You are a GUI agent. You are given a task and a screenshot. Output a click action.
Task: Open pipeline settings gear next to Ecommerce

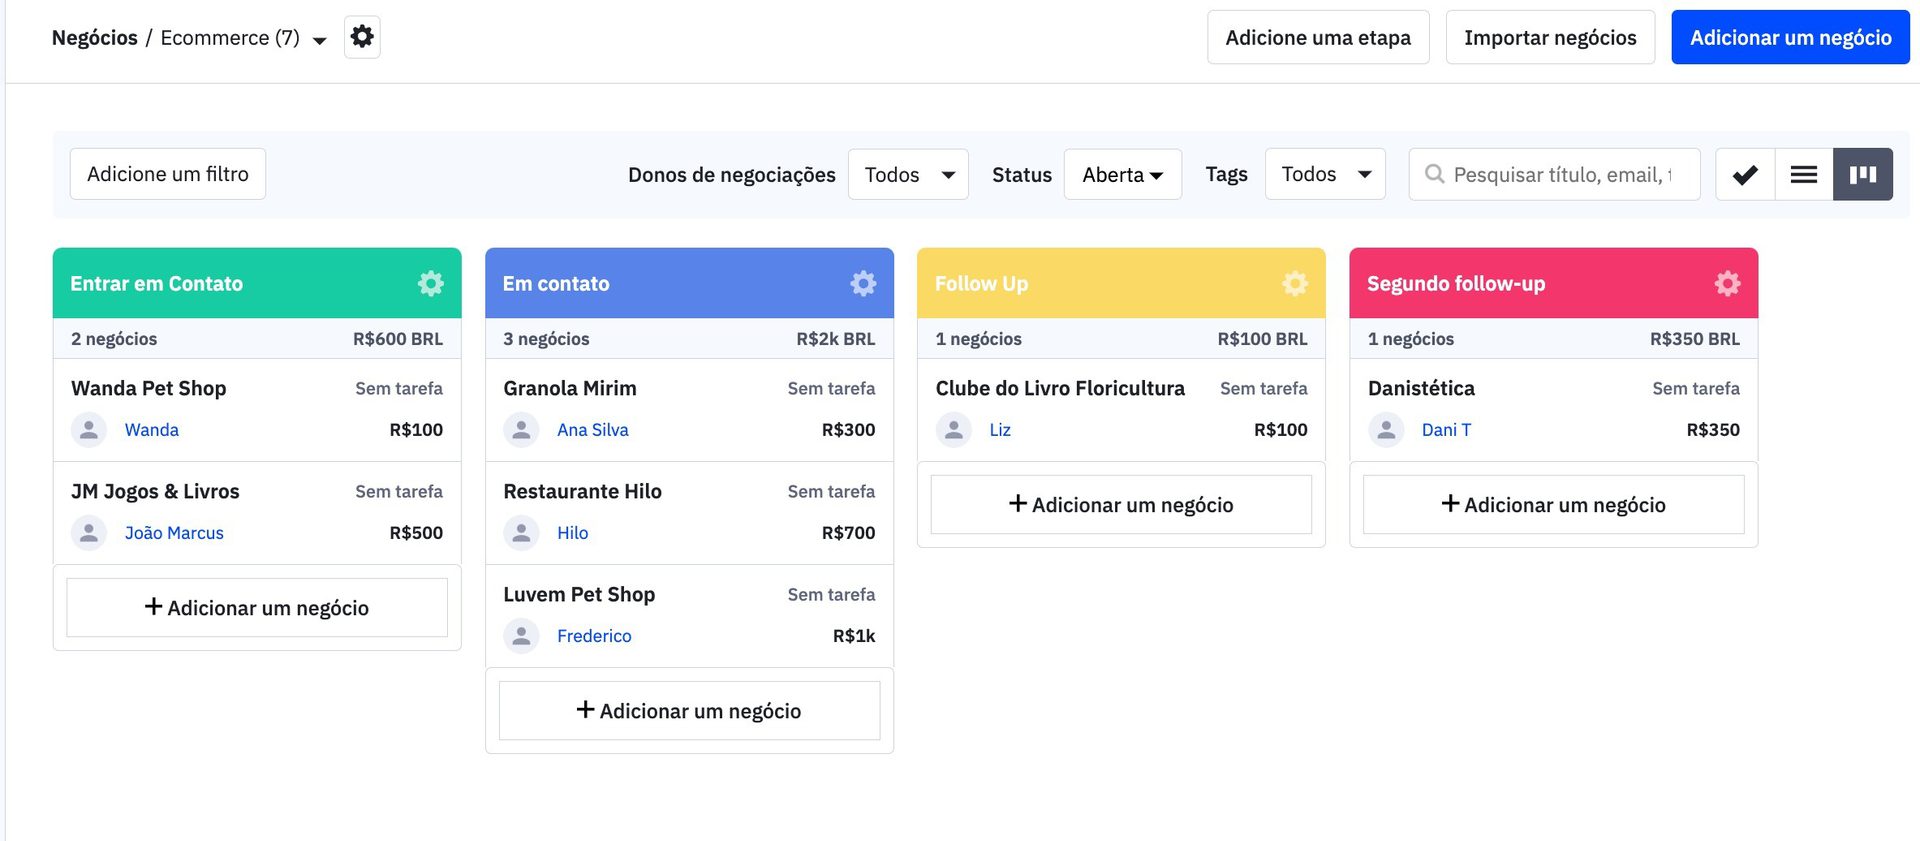[362, 38]
